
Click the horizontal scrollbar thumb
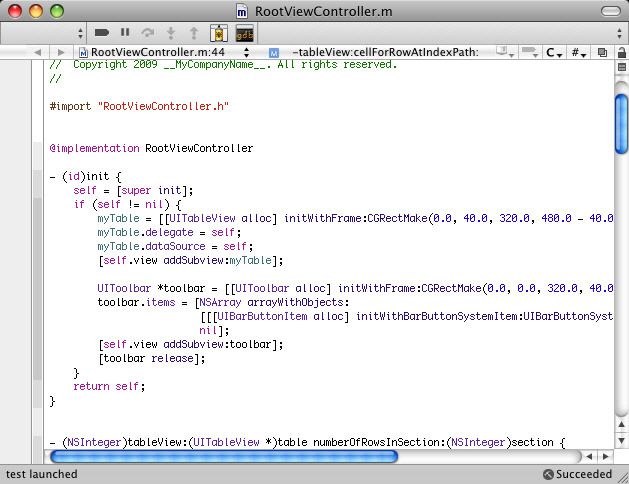coord(224,456)
